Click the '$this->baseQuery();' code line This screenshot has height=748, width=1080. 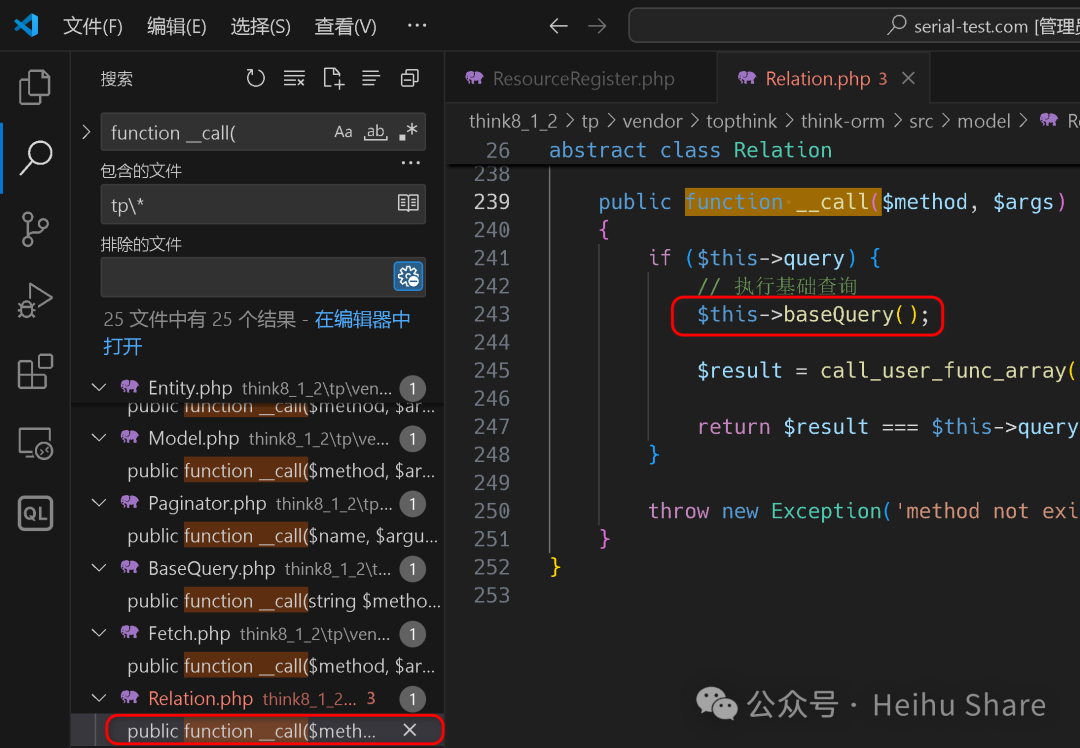pos(813,315)
